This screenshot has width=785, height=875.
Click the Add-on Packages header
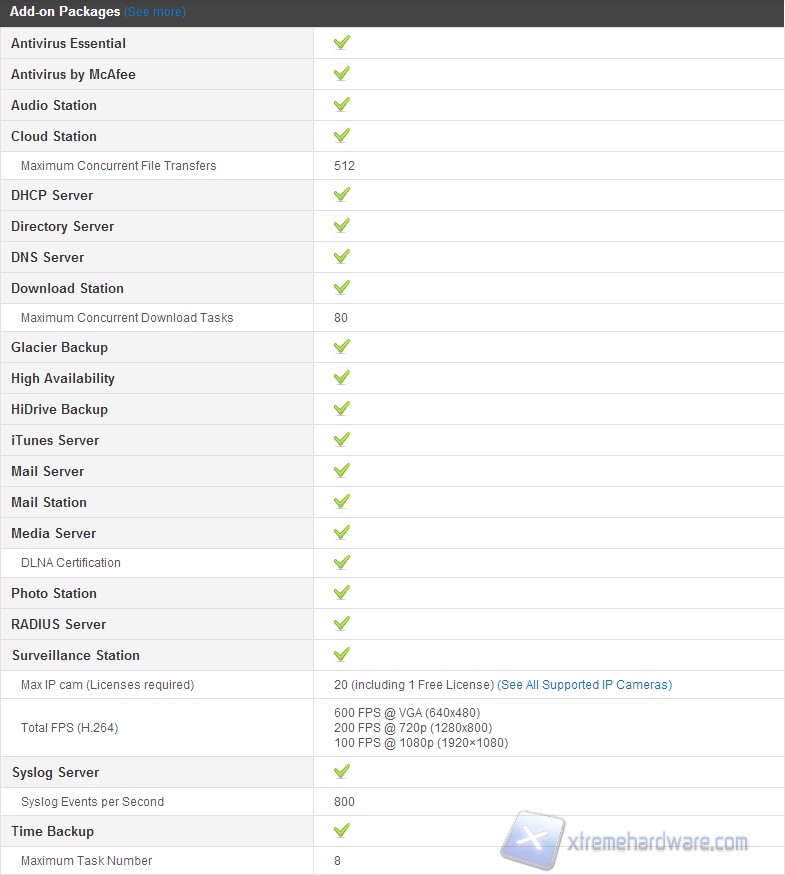tap(65, 12)
